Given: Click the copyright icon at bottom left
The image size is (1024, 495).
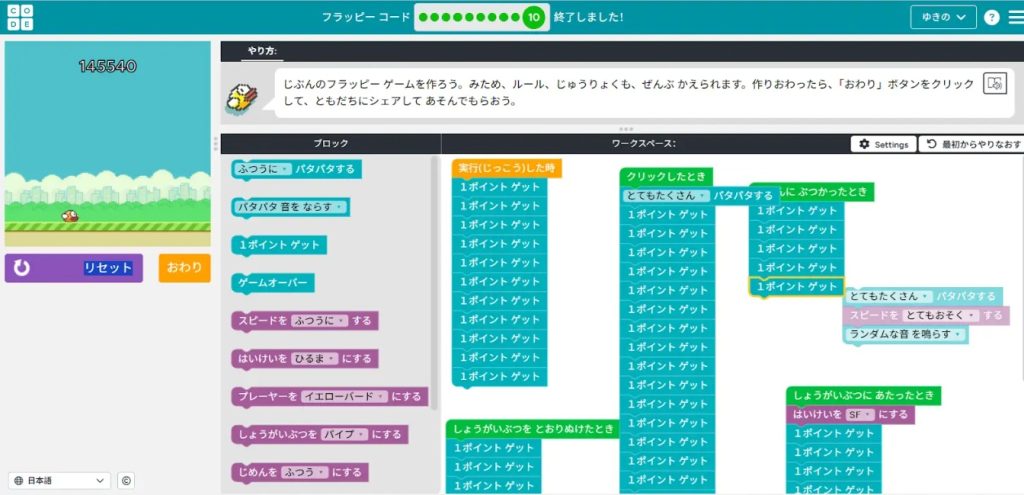Looking at the screenshot, I should click(126, 481).
